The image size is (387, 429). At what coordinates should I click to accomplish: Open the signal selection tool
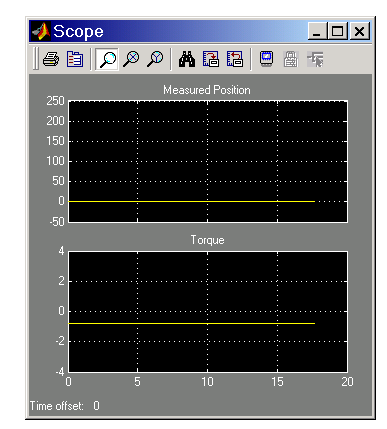point(315,59)
